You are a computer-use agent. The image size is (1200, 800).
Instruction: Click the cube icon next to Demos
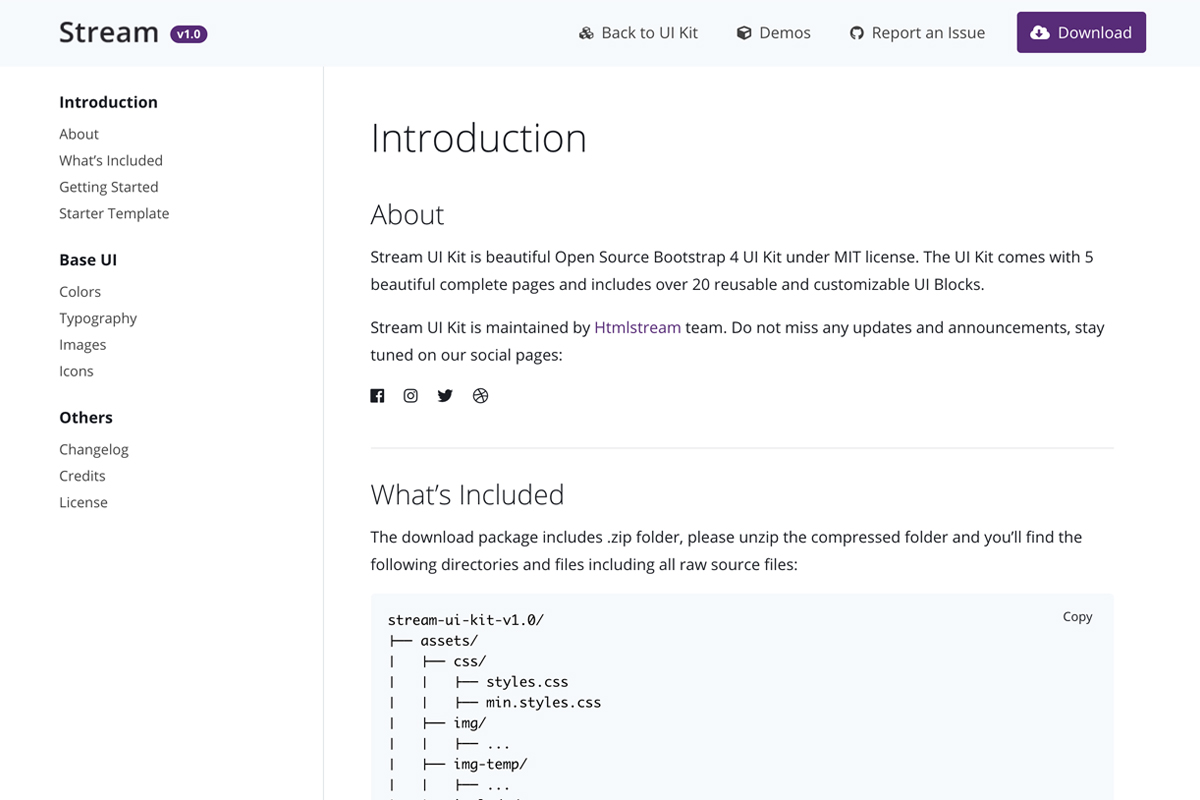(x=744, y=33)
